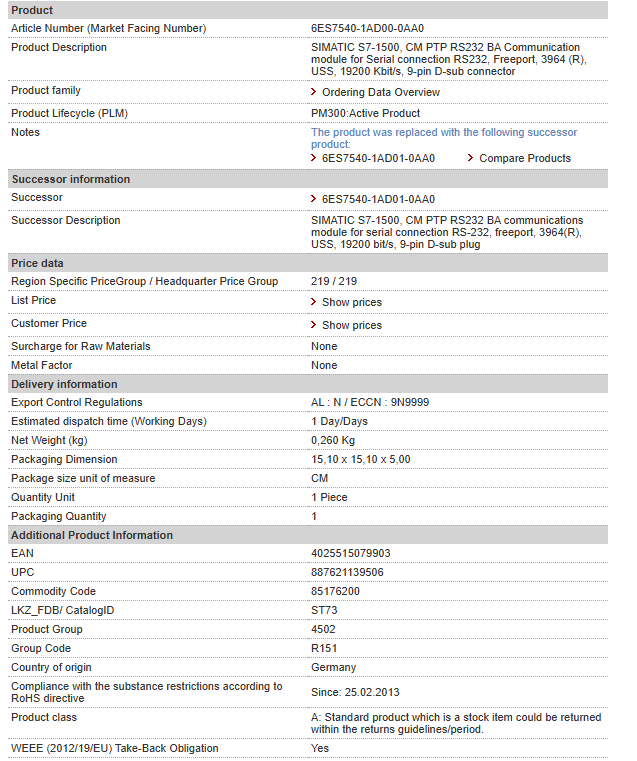Viewport: 637px width, 761px height.
Task: Select EAN number 4025515079903
Action: click(350, 553)
